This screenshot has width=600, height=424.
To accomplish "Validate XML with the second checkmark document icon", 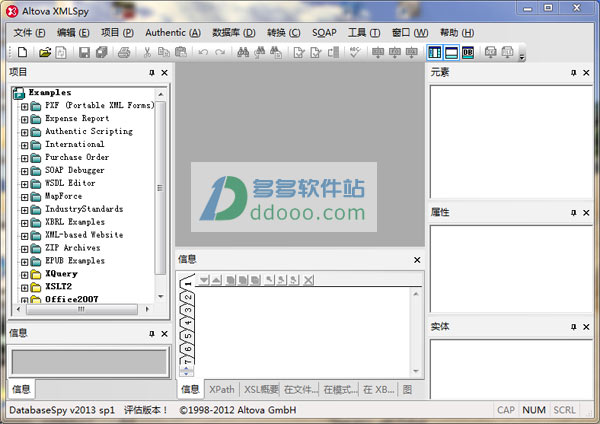I will (x=316, y=52).
